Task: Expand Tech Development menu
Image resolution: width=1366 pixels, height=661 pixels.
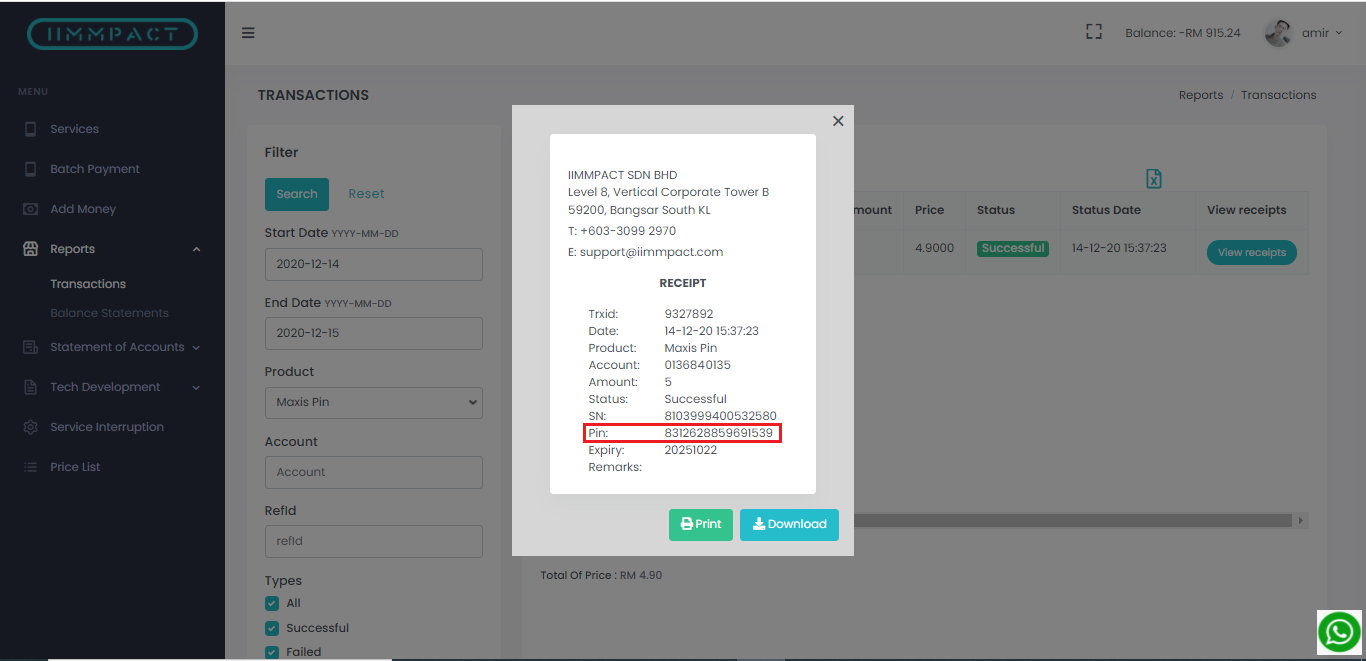Action: 112,387
